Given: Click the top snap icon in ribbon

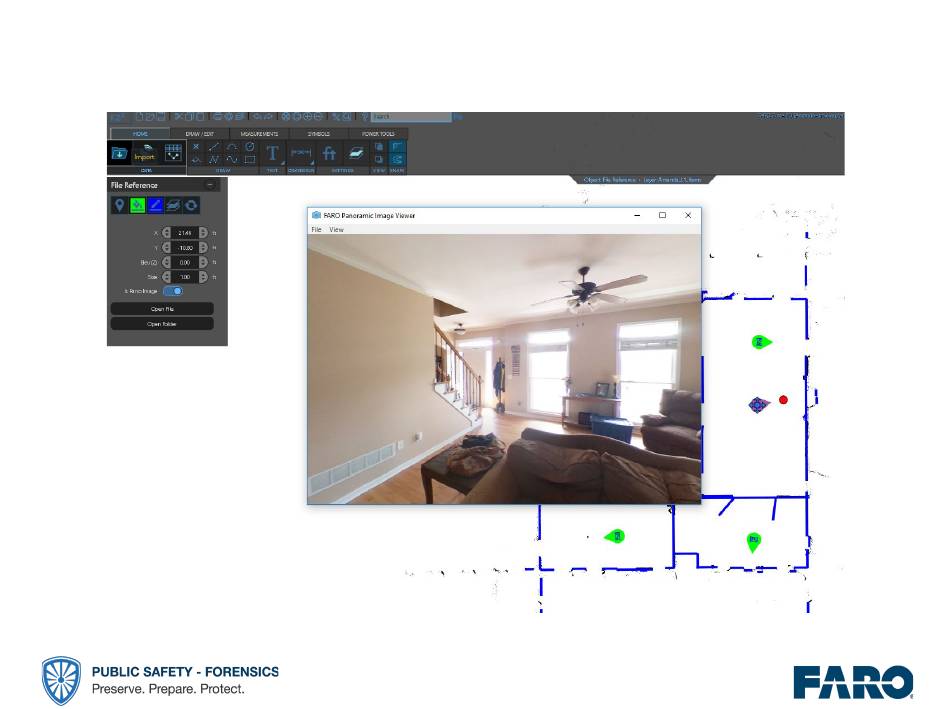Looking at the screenshot, I should point(397,147).
